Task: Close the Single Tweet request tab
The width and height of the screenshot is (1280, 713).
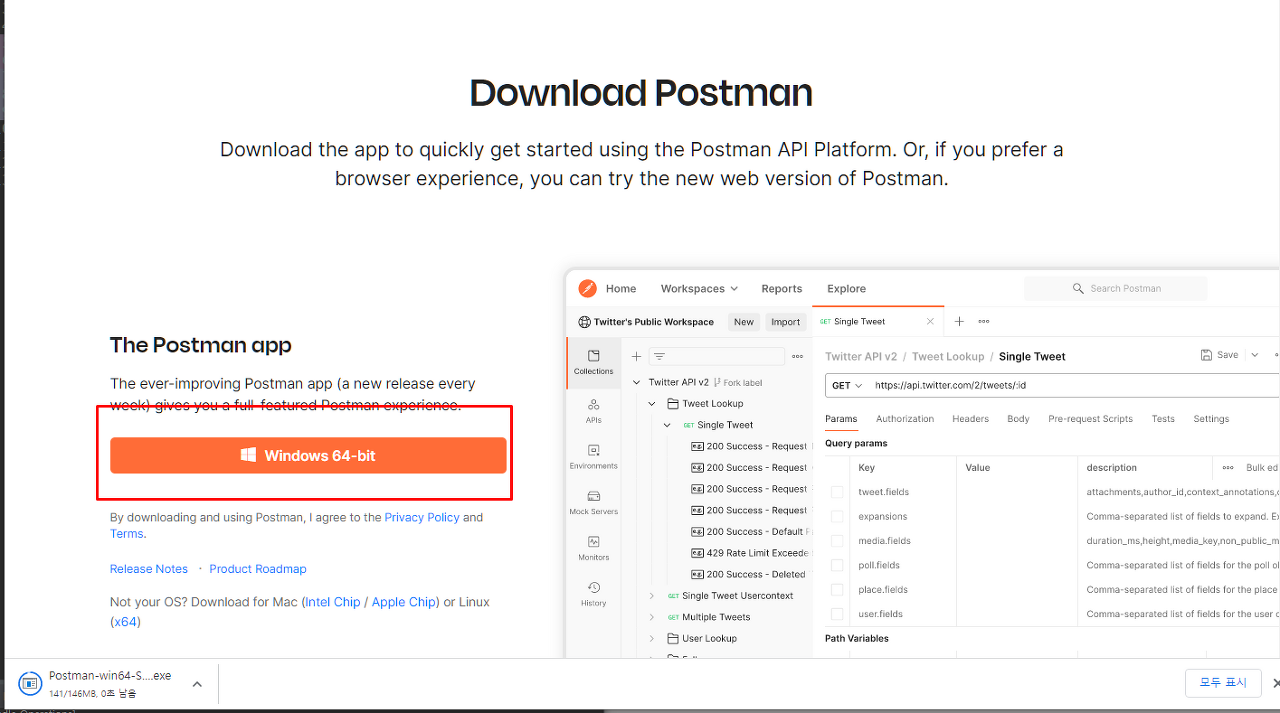Action: click(x=930, y=322)
